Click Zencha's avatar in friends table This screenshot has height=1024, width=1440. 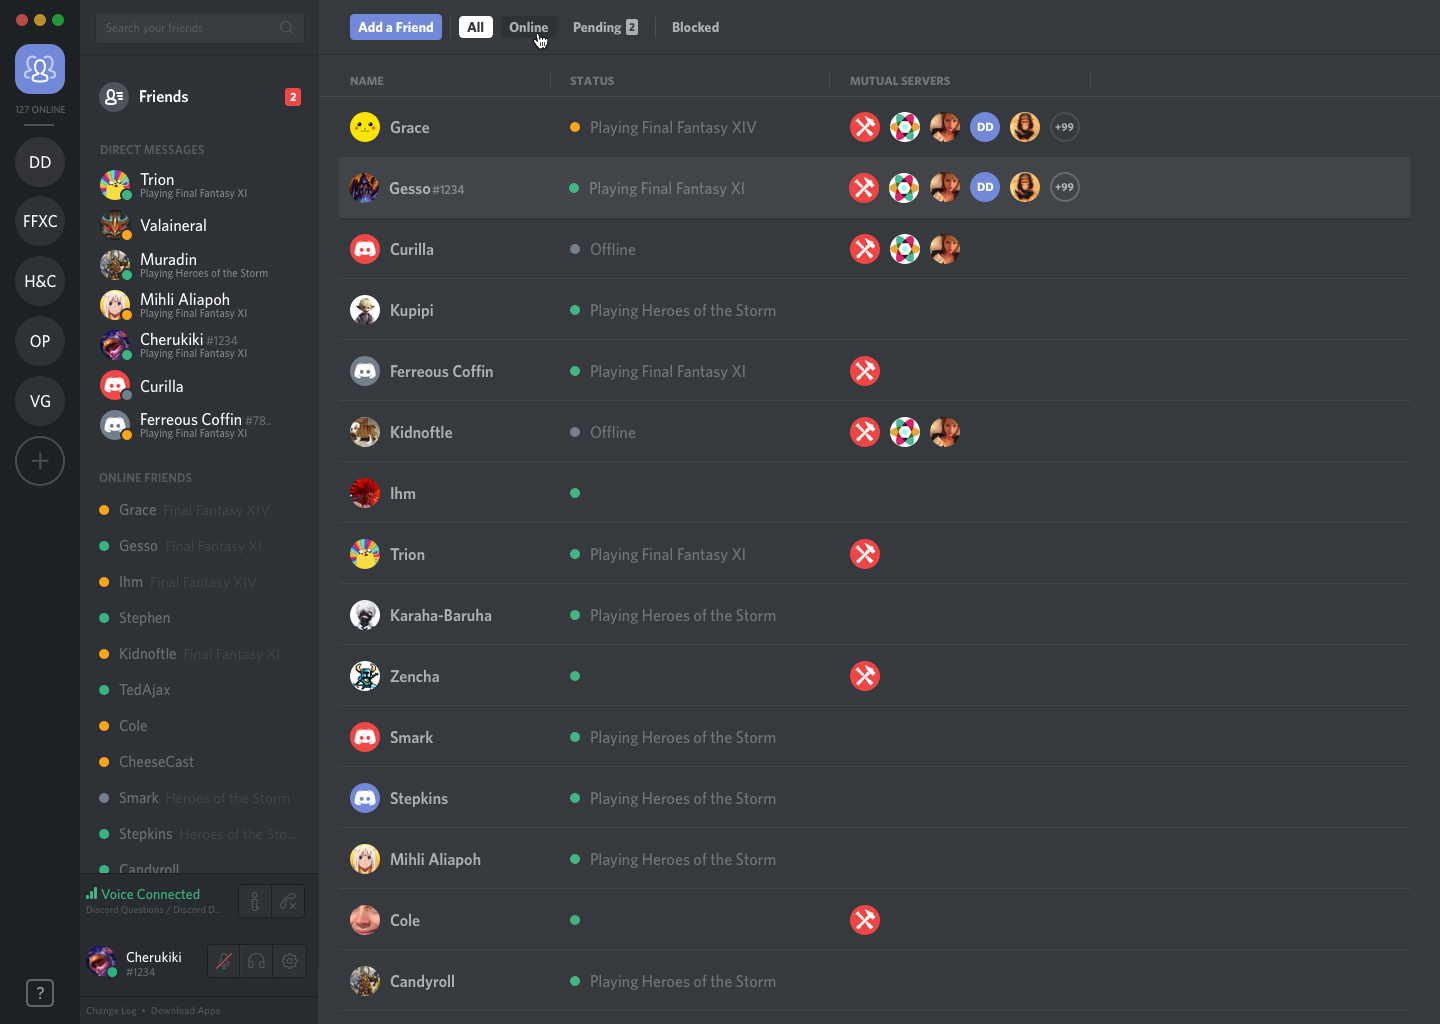click(365, 676)
